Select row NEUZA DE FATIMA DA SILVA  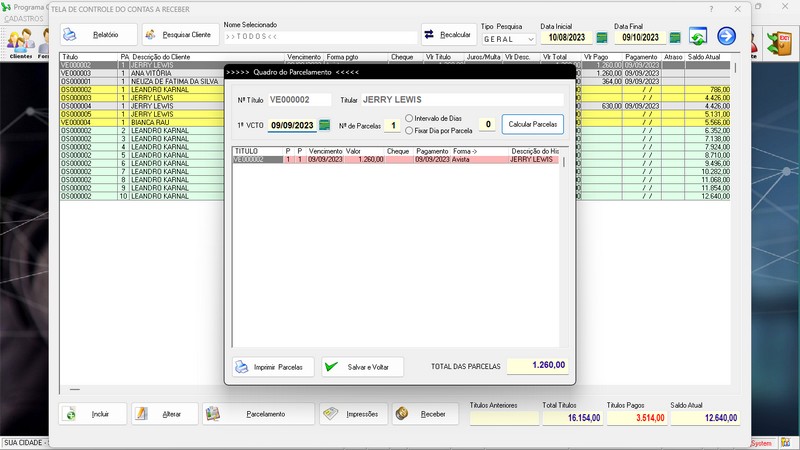point(395,82)
